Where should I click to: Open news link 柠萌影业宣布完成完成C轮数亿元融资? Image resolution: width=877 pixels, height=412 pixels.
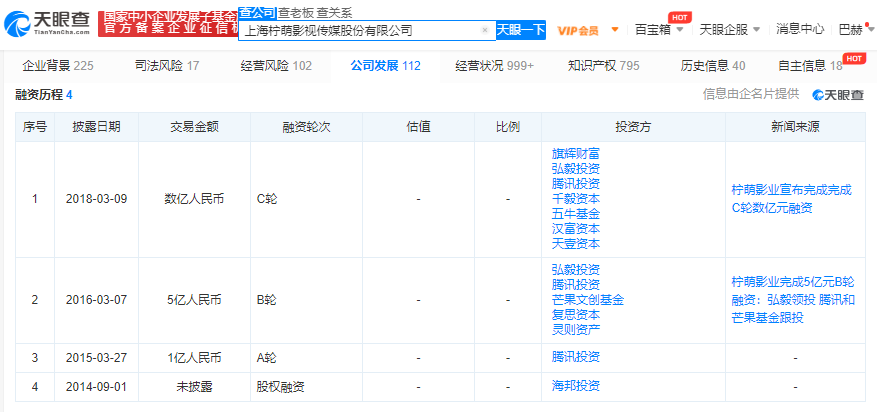pos(791,199)
